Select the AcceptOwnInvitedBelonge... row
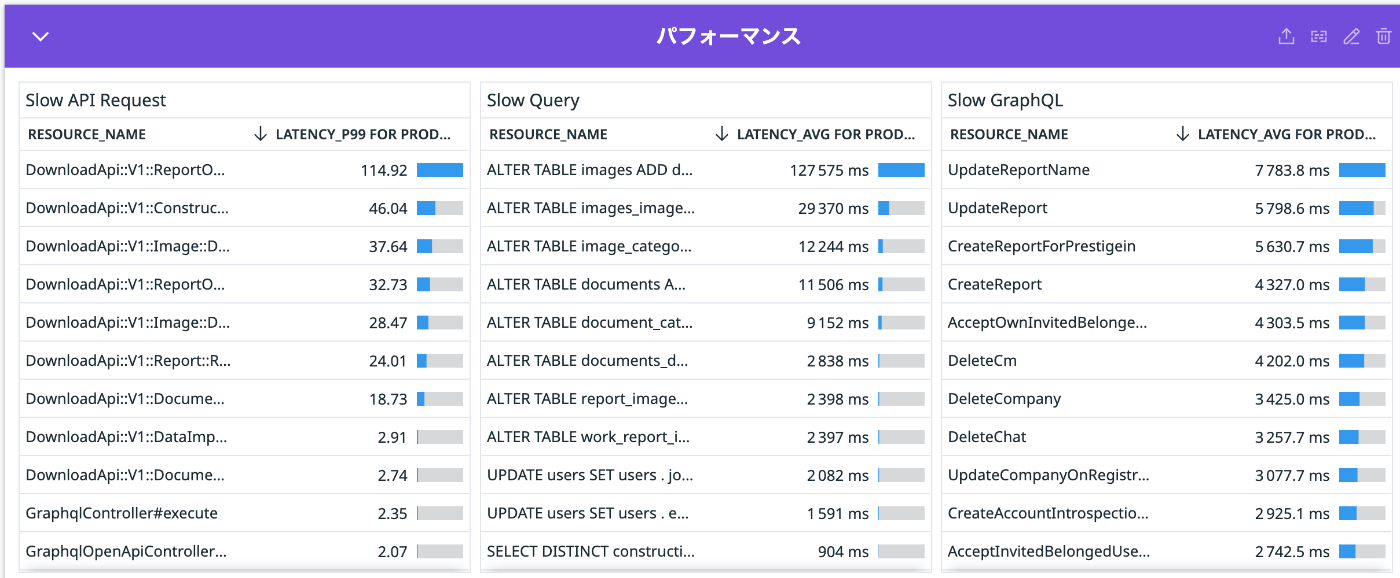This screenshot has width=1400, height=578. (1167, 323)
